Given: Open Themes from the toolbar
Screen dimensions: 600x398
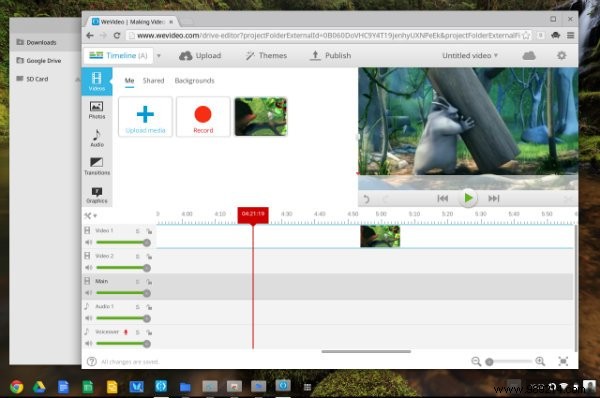Looking at the screenshot, I should 266,55.
